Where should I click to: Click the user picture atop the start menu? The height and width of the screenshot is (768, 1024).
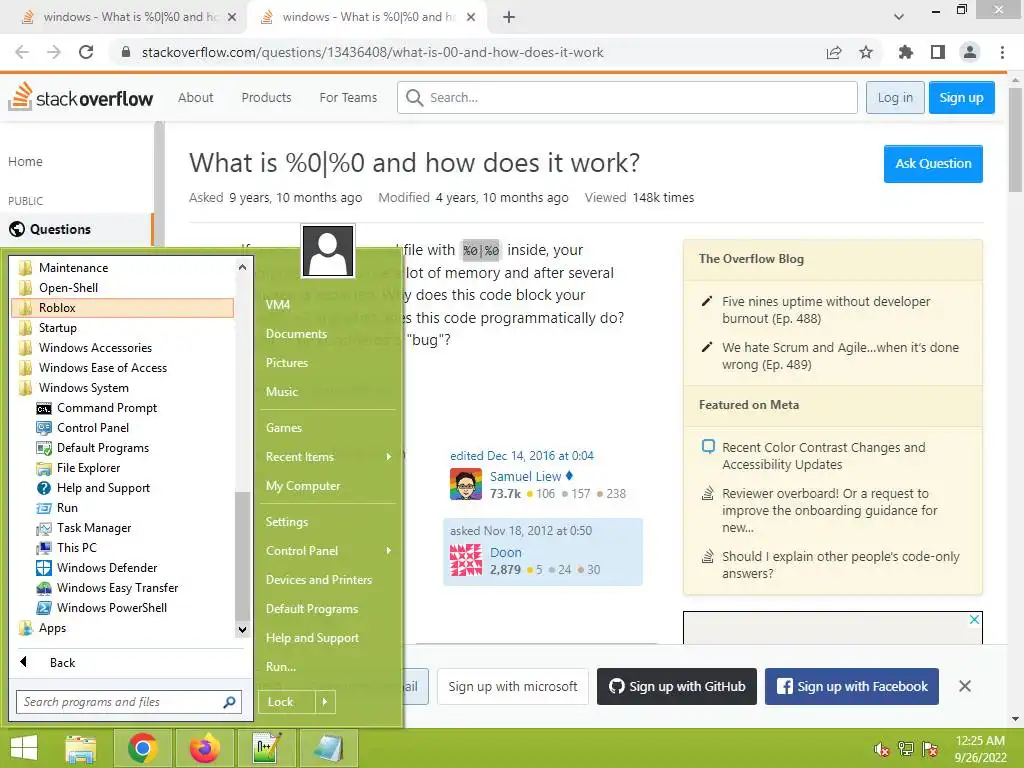[x=328, y=251]
